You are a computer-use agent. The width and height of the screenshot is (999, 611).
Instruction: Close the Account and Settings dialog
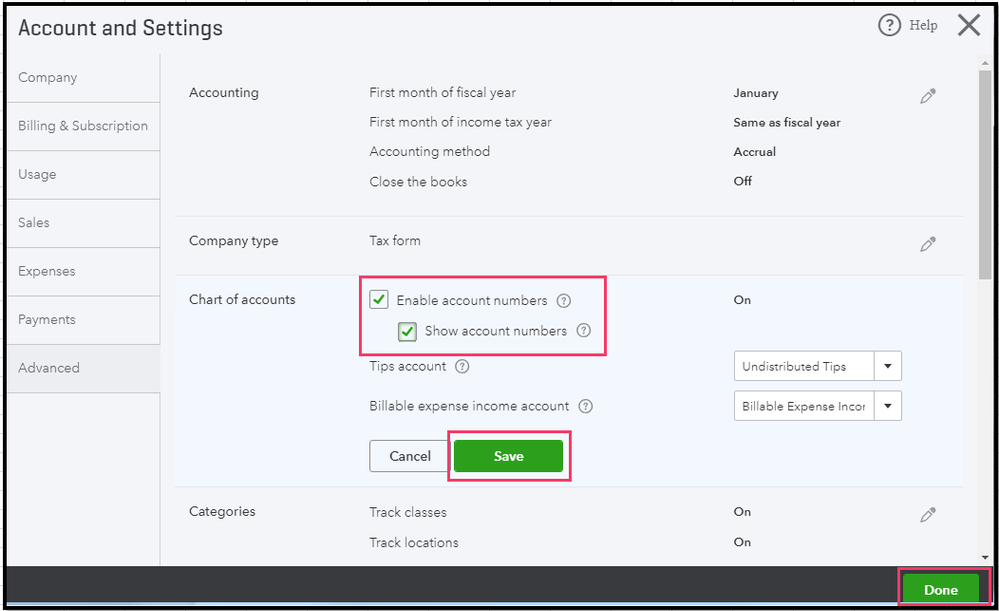[x=968, y=26]
